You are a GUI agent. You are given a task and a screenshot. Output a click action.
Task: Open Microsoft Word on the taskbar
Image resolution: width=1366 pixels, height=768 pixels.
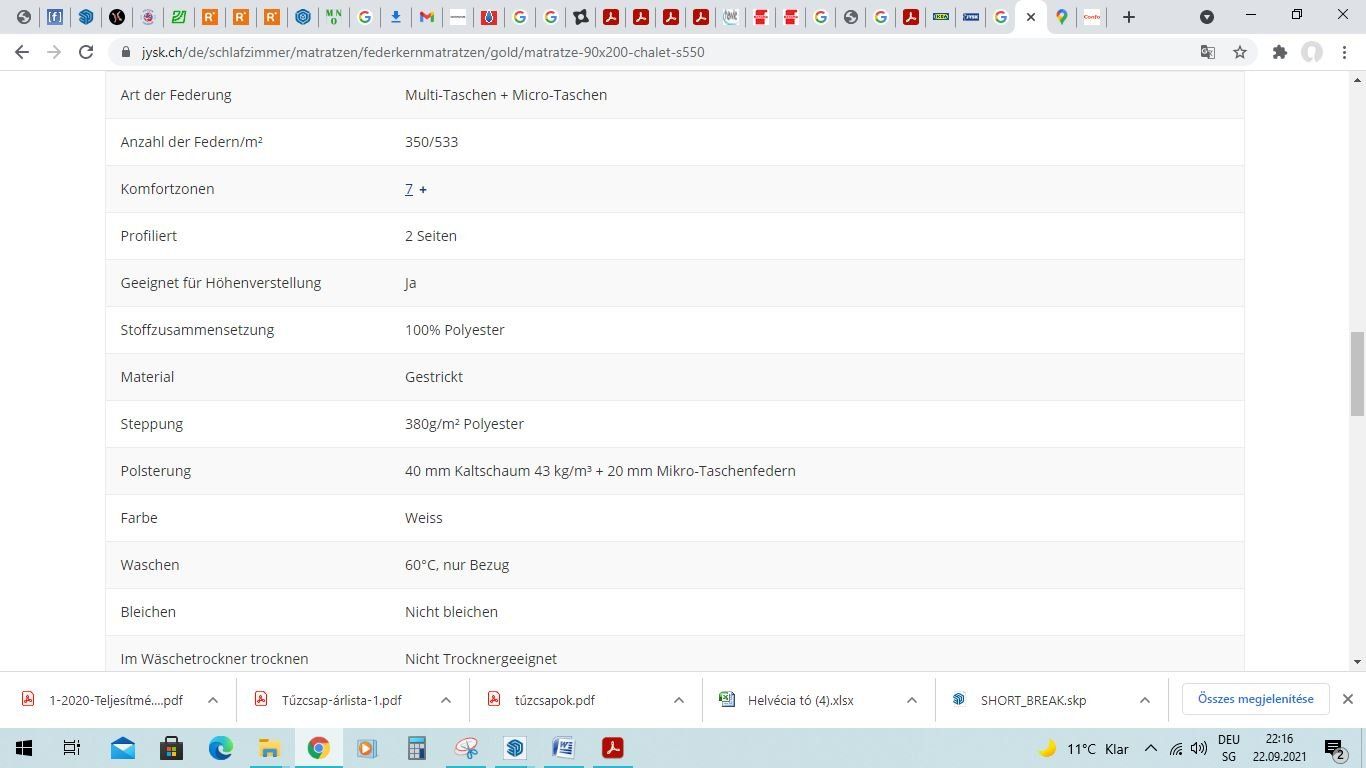564,748
